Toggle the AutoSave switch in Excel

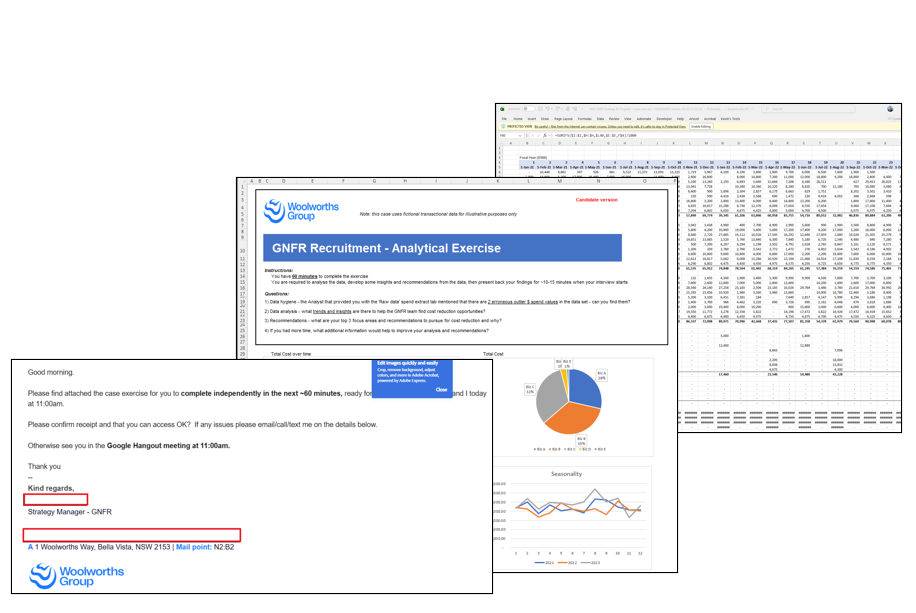[528, 109]
